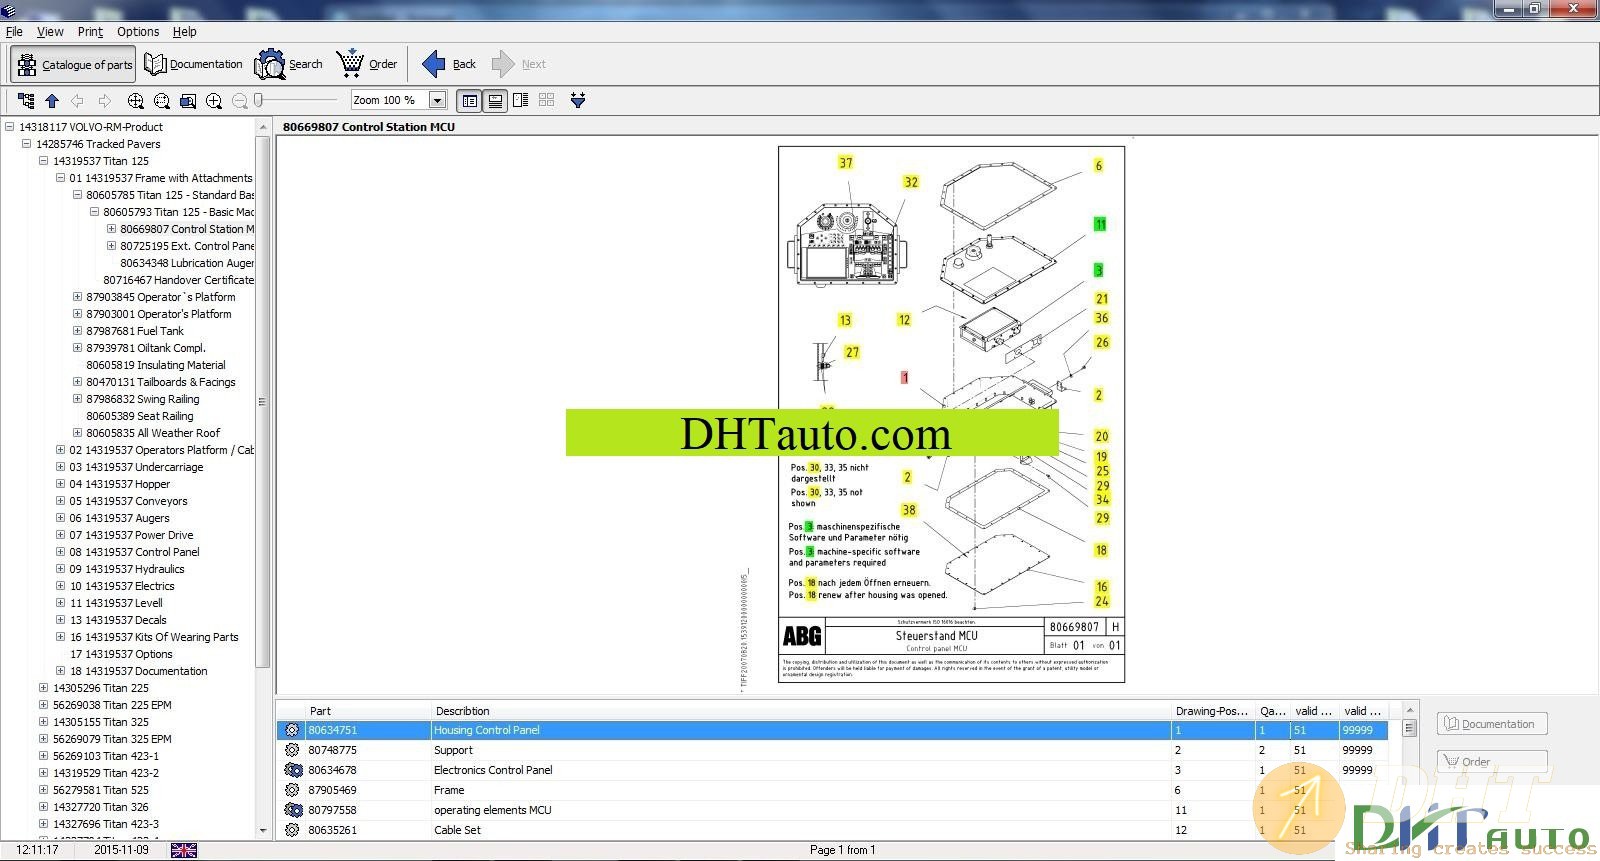This screenshot has width=1600, height=861.
Task: Expand the 03 14319537 Undercarriage node
Action: coord(60,467)
